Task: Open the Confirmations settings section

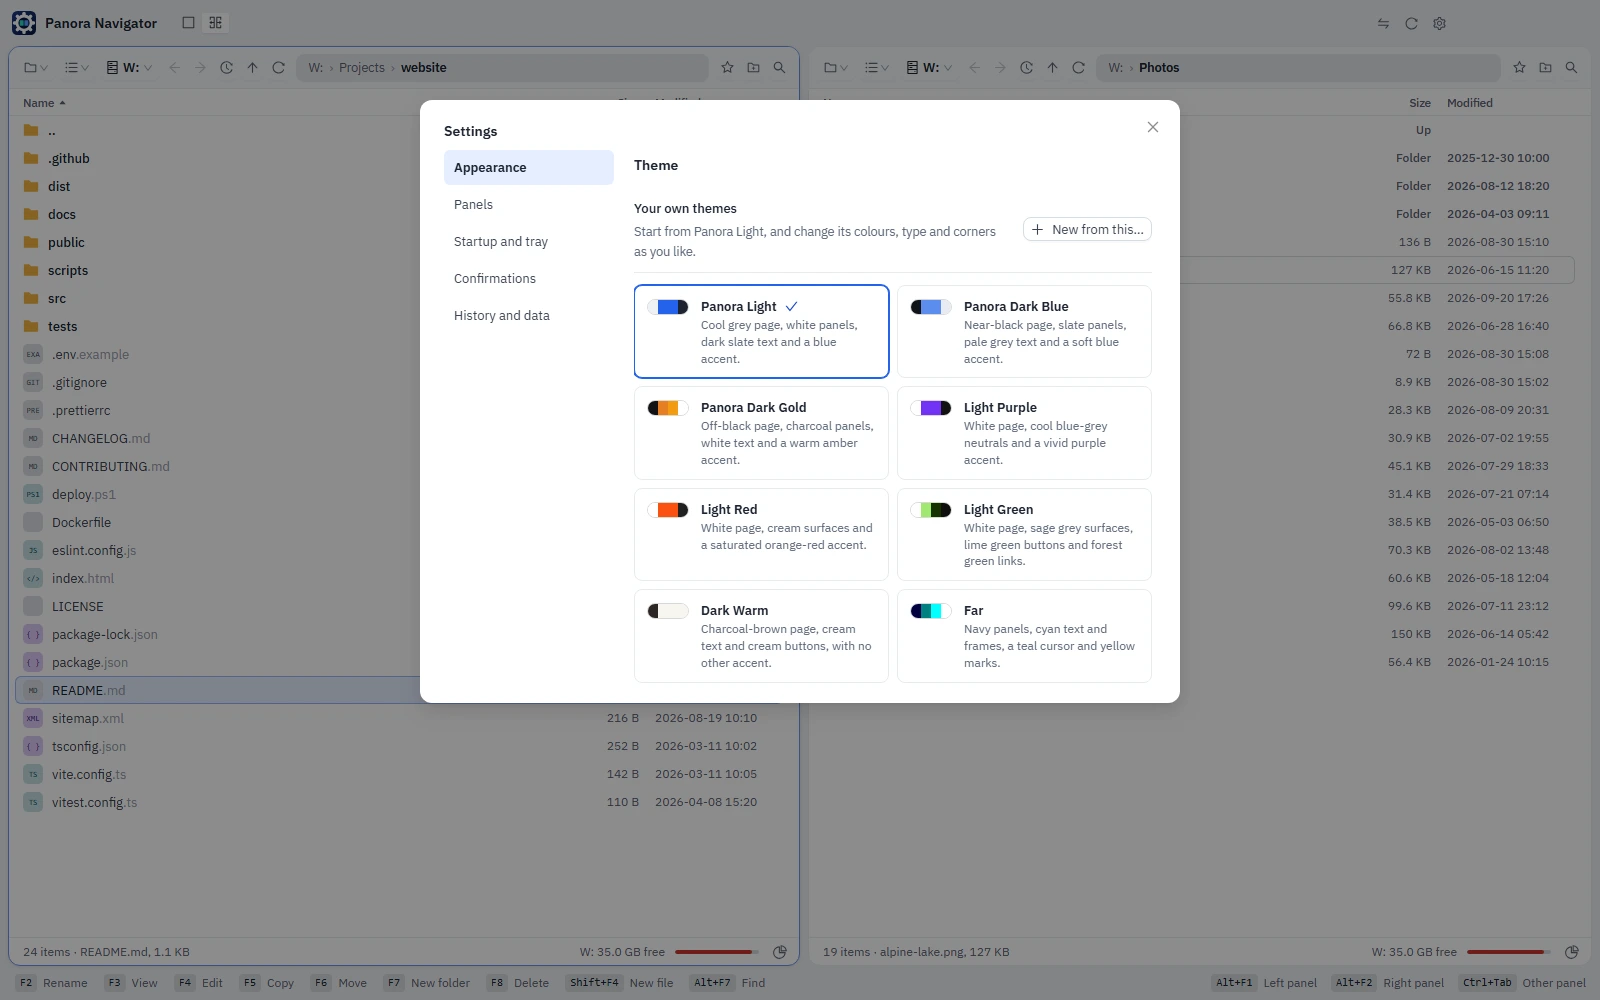Action: click(x=529, y=278)
